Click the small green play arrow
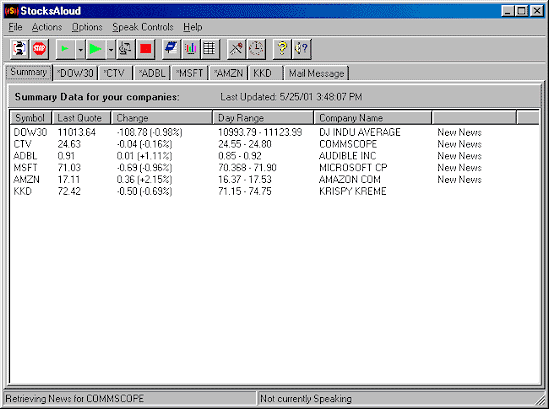The image size is (550, 410). coord(65,49)
